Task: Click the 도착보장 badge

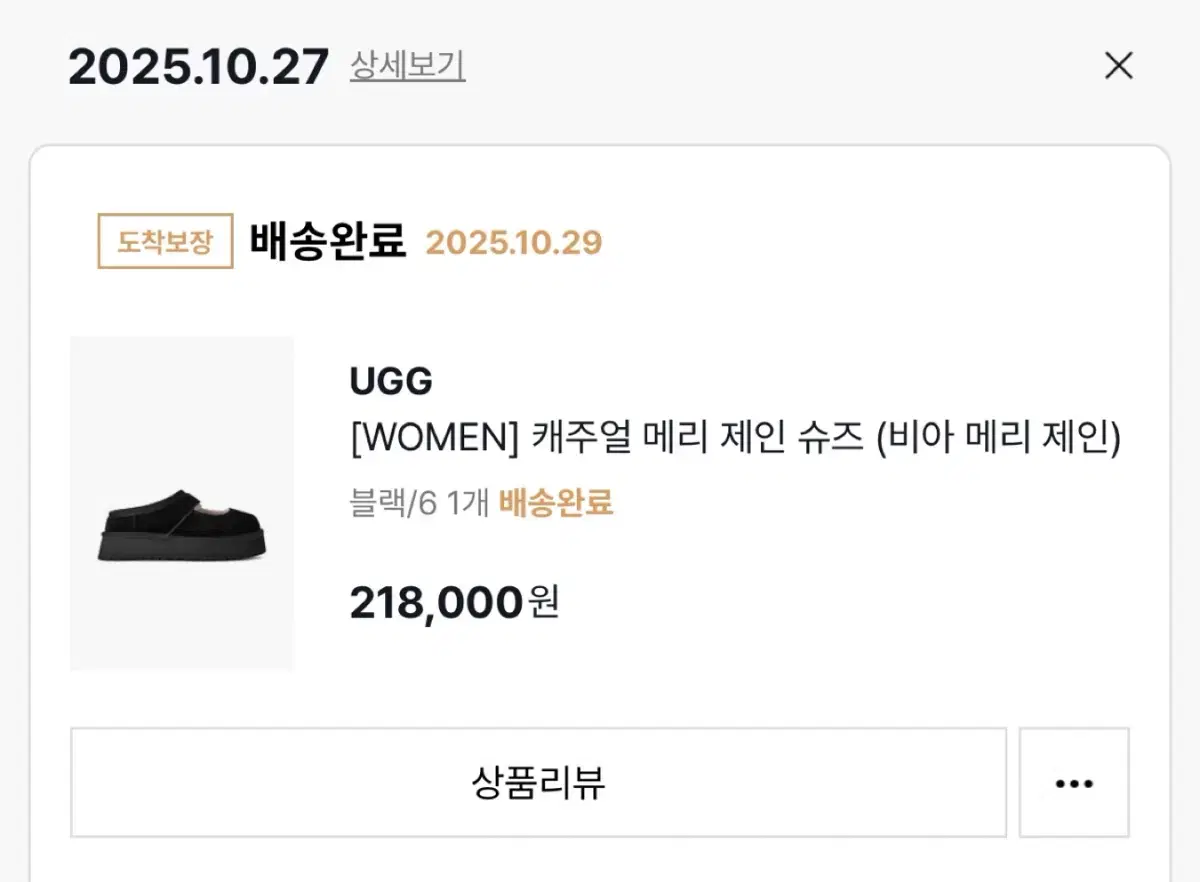Action: tap(165, 242)
